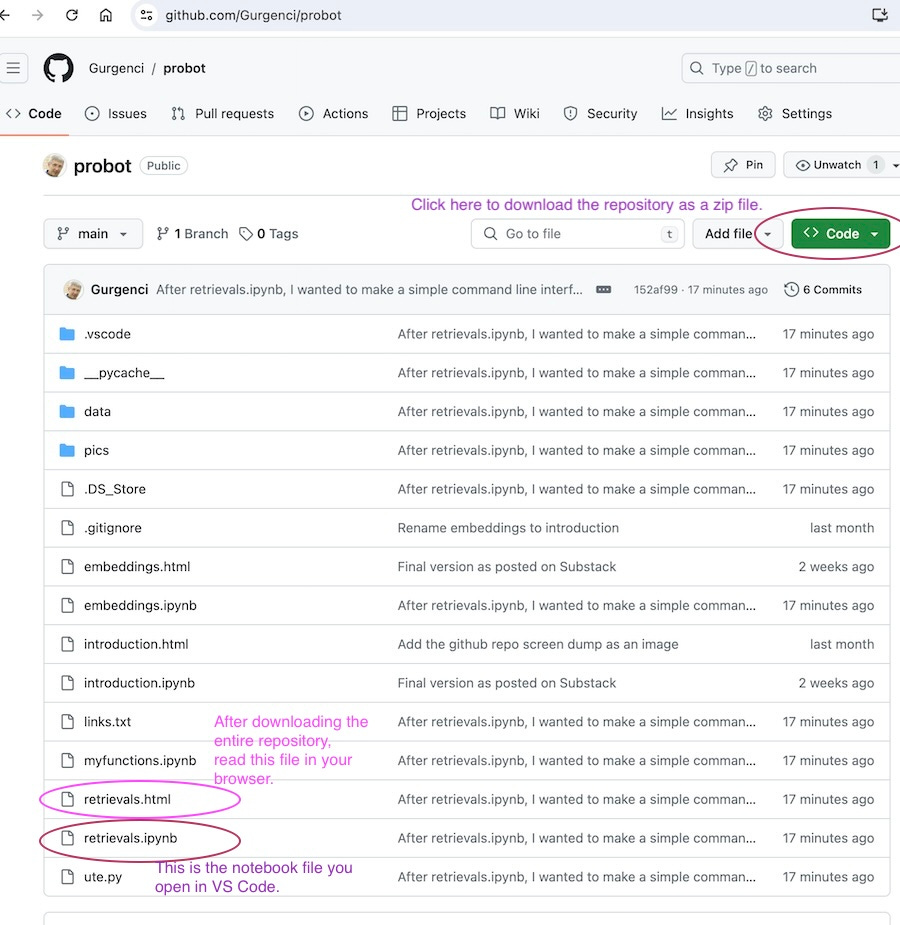This screenshot has width=900, height=925.
Task: Click the __pycache__ folder icon
Action: click(67, 373)
